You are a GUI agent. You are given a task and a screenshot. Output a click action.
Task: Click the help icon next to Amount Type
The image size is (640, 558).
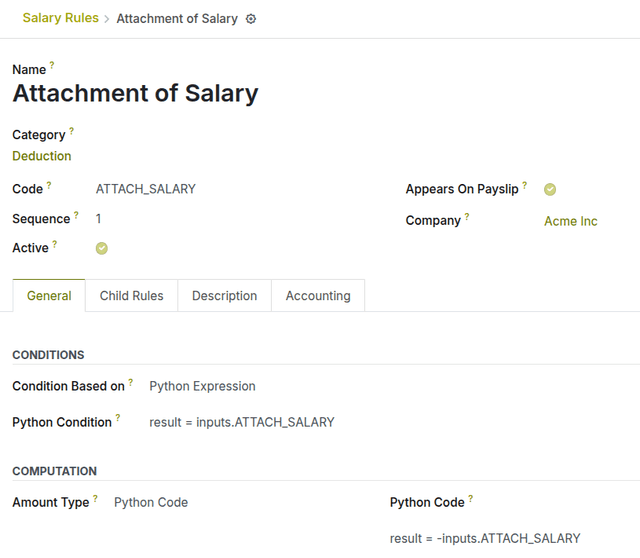tap(95, 498)
